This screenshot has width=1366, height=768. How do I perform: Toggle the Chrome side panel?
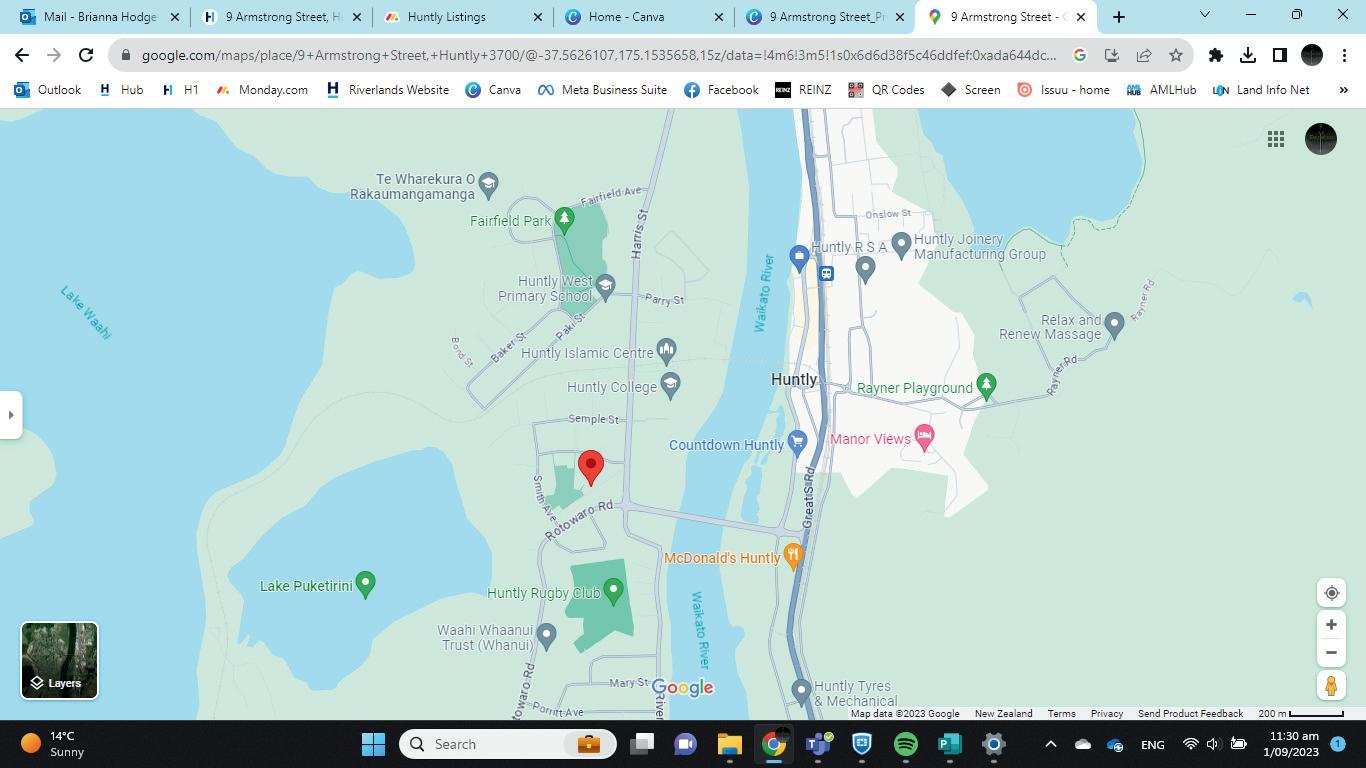coord(1280,56)
